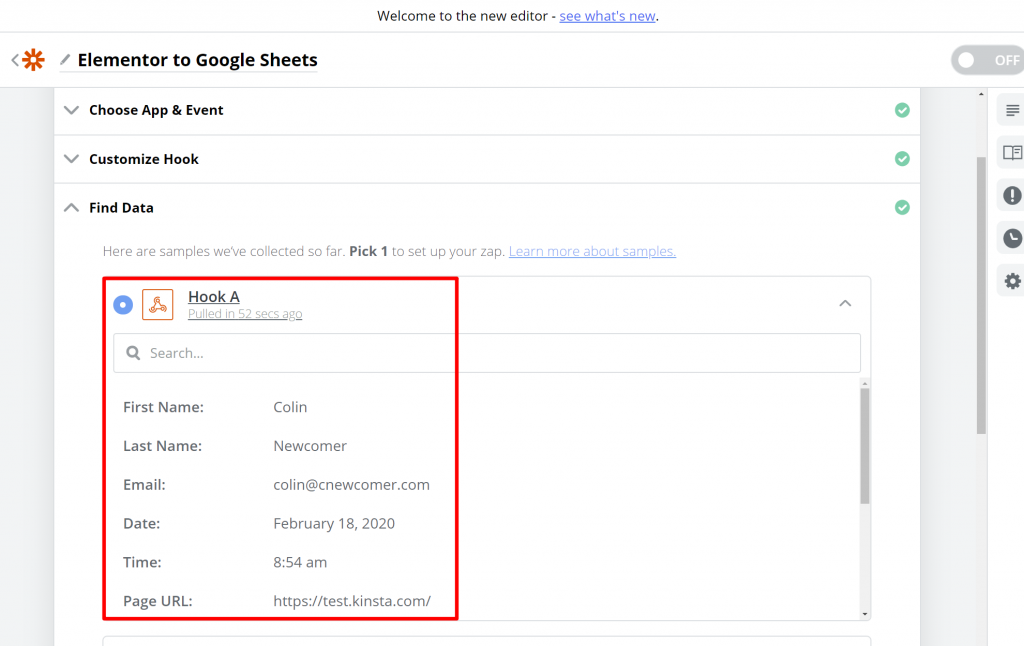Expand the Choose App & Event section
This screenshot has height=646, width=1024.
pyautogui.click(x=71, y=110)
